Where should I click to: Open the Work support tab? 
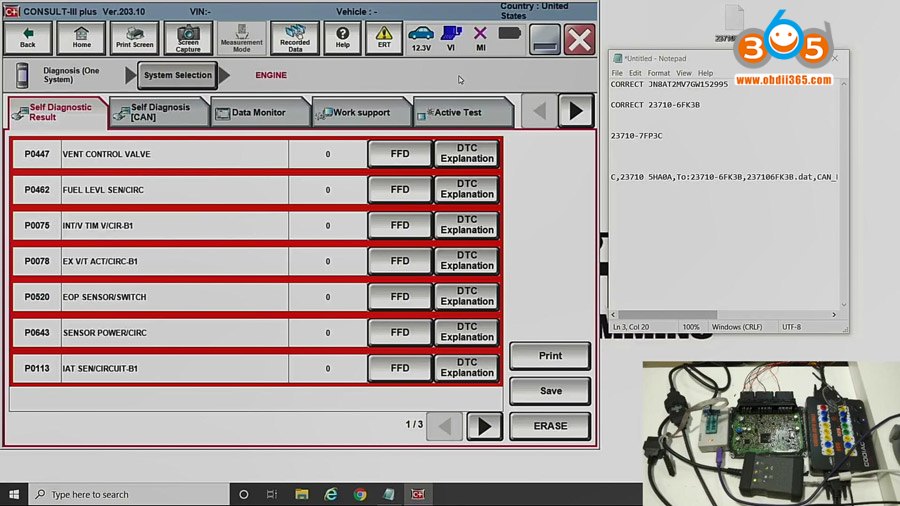click(x=360, y=112)
